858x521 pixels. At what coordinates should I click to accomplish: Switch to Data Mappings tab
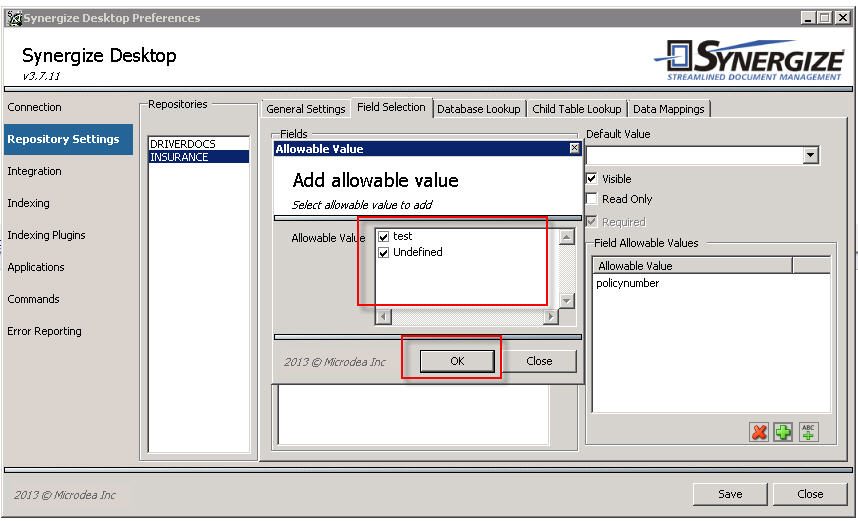669,109
